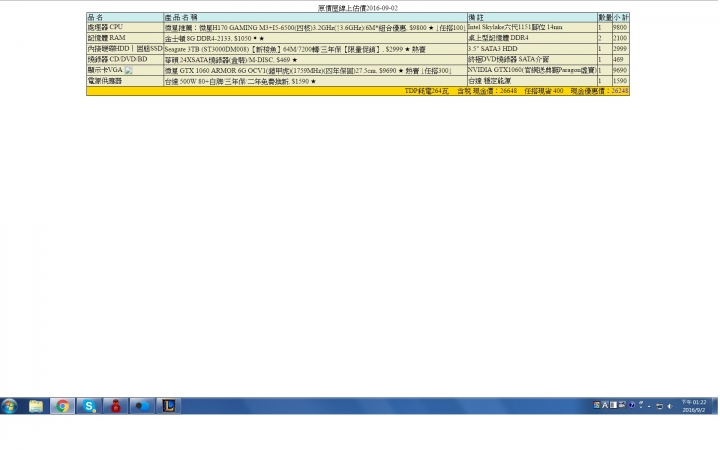
Task: Launch League of Legends from taskbar
Action: click(x=169, y=406)
